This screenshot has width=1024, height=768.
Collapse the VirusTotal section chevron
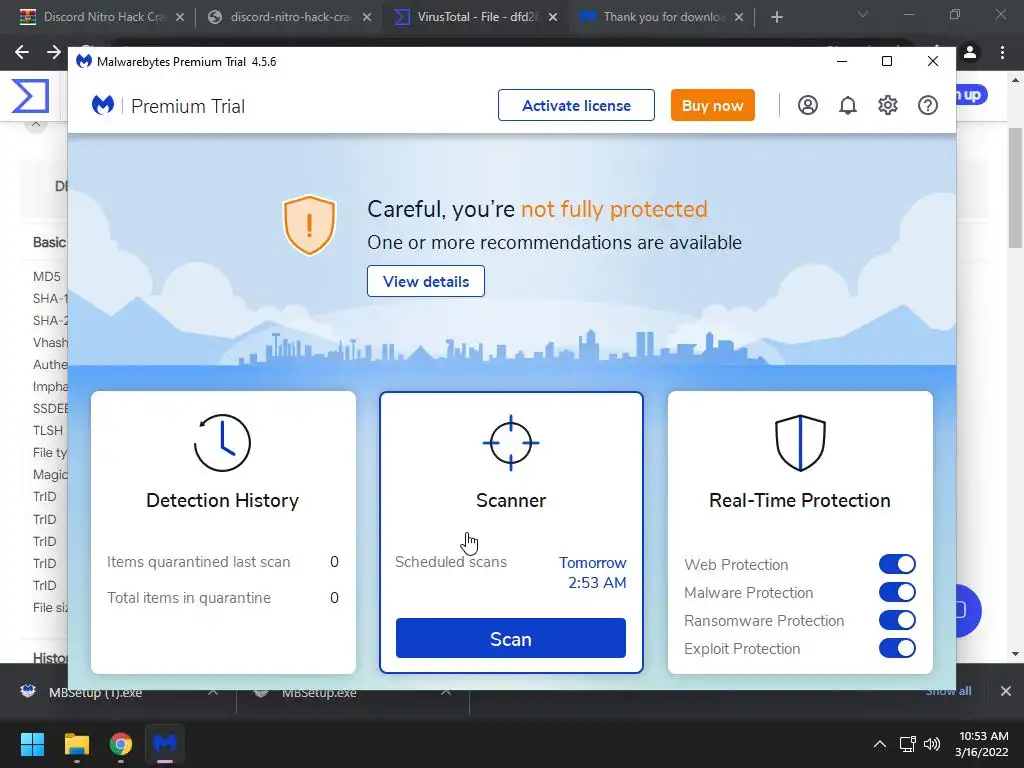36,124
